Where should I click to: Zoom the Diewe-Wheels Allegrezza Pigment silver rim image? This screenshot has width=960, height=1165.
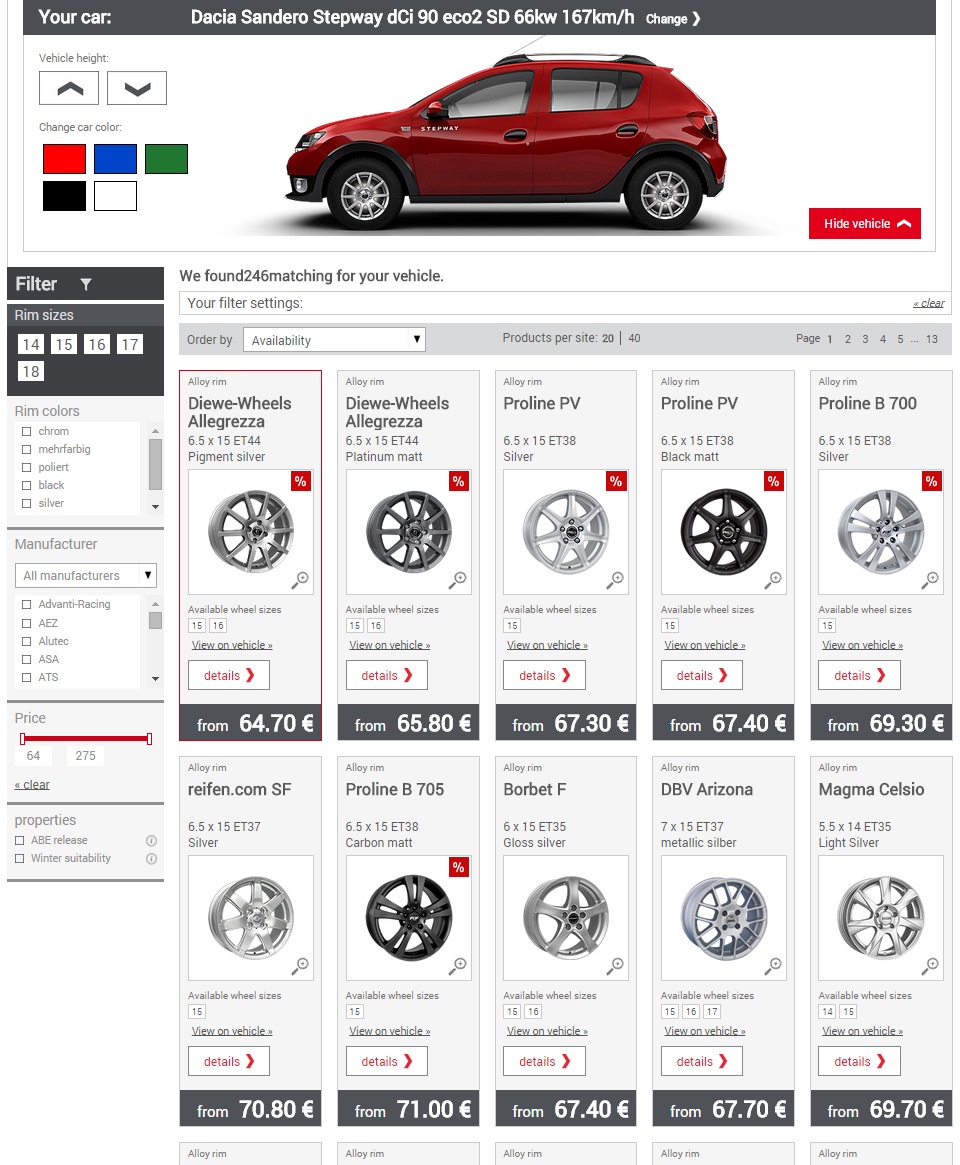coord(300,580)
